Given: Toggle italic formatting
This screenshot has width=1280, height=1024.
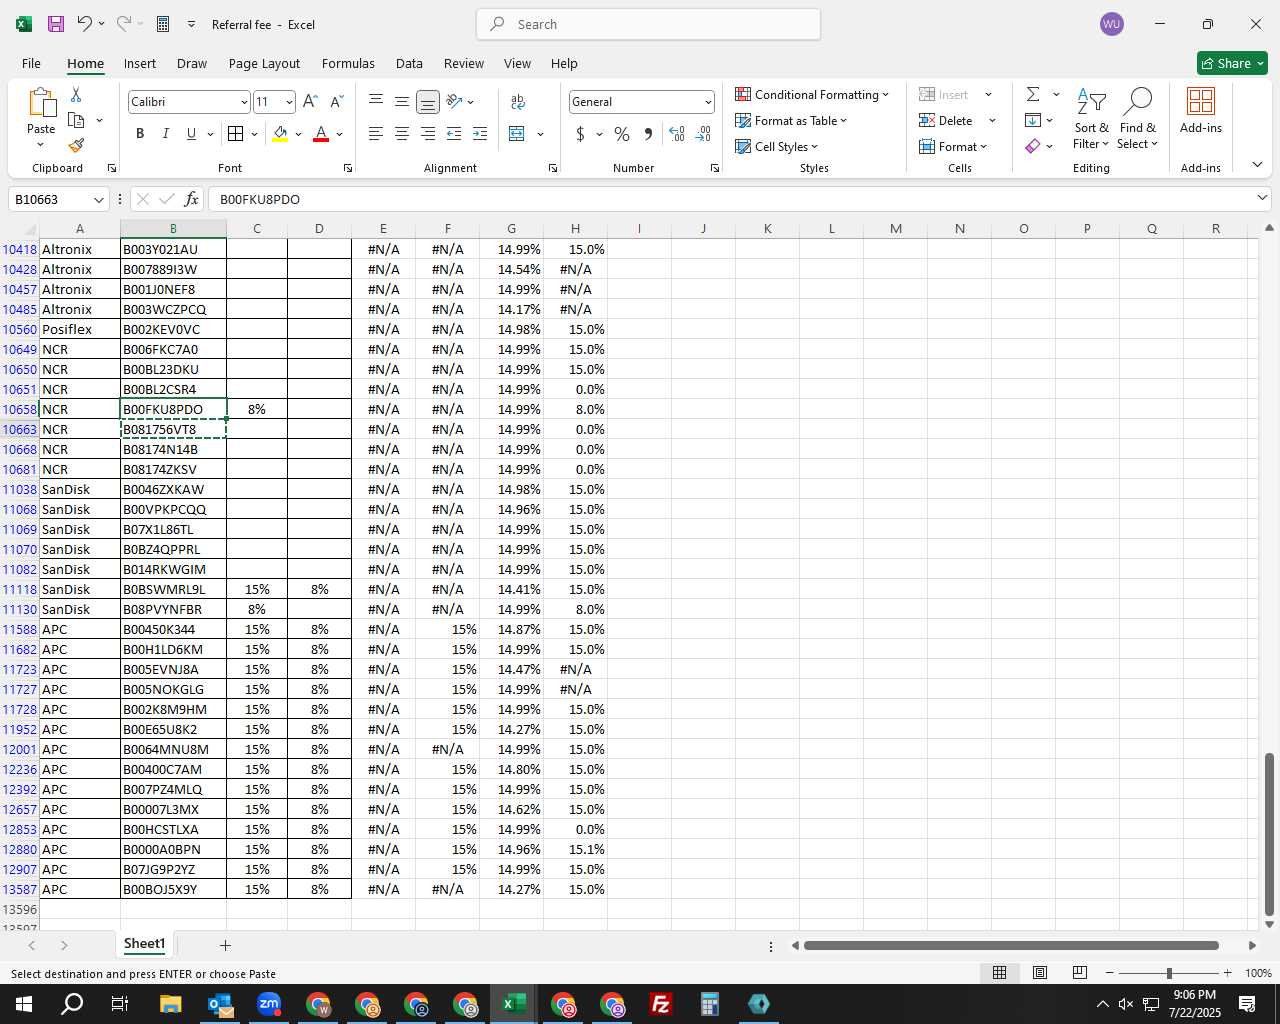Looking at the screenshot, I should pos(165,134).
